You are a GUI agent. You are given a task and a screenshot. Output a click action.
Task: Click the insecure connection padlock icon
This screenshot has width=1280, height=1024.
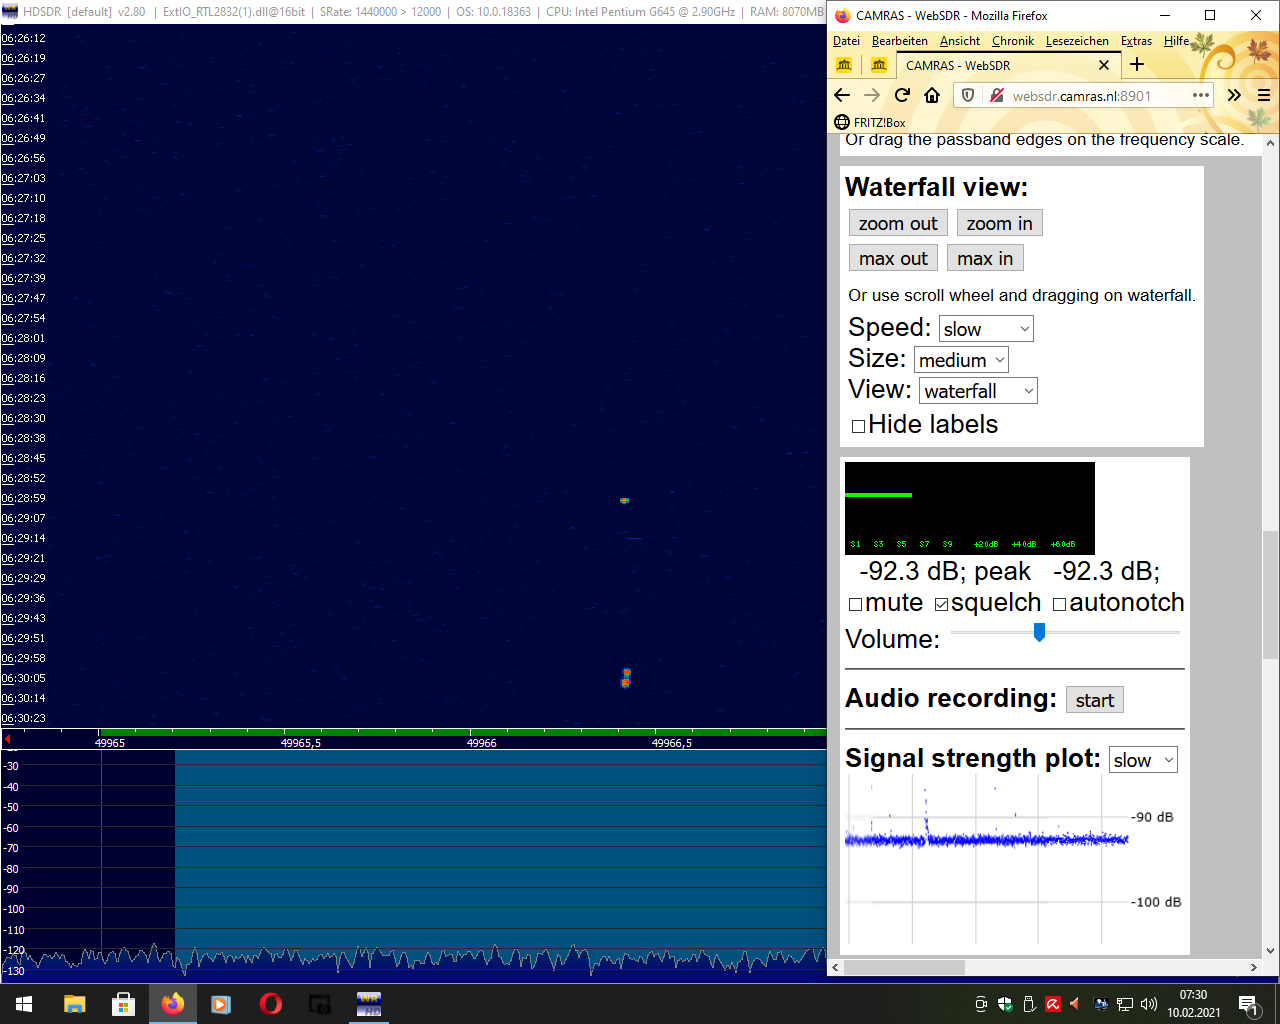pyautogui.click(x=996, y=96)
